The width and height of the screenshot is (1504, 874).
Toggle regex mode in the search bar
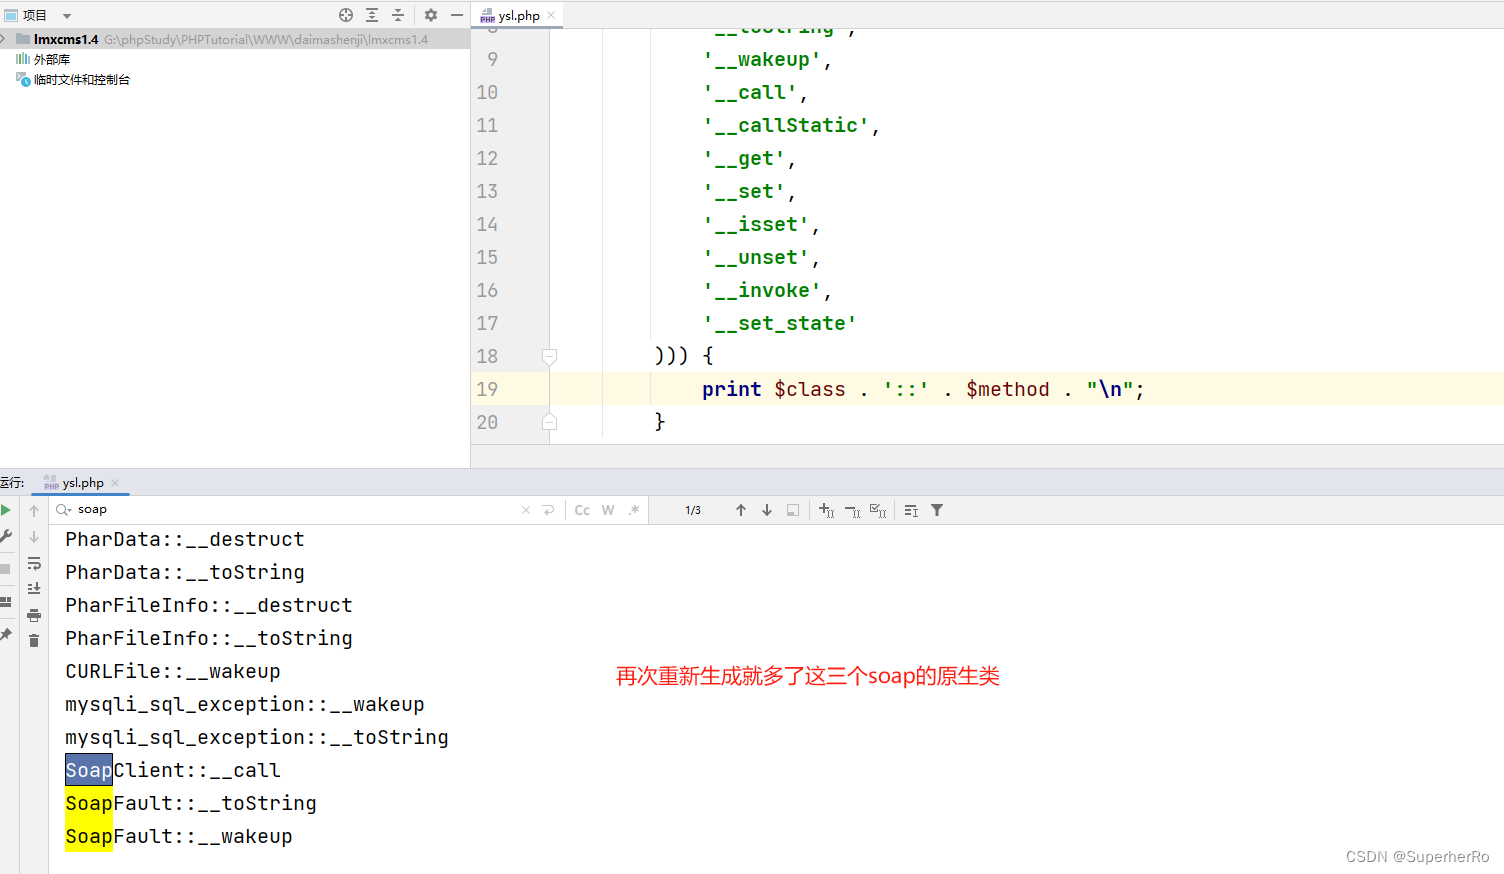(633, 510)
